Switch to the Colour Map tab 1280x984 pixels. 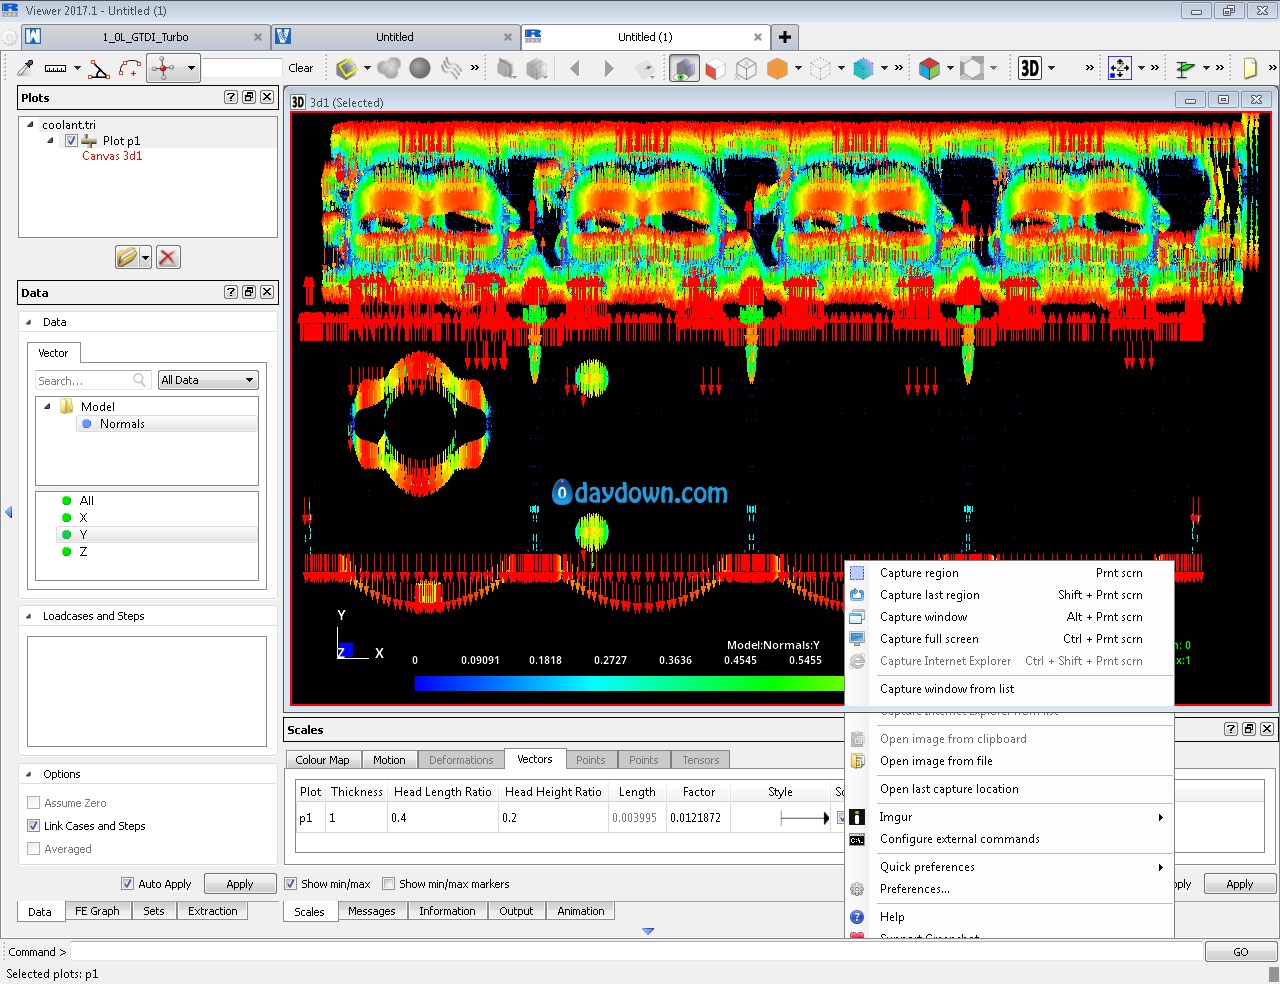[x=322, y=760]
